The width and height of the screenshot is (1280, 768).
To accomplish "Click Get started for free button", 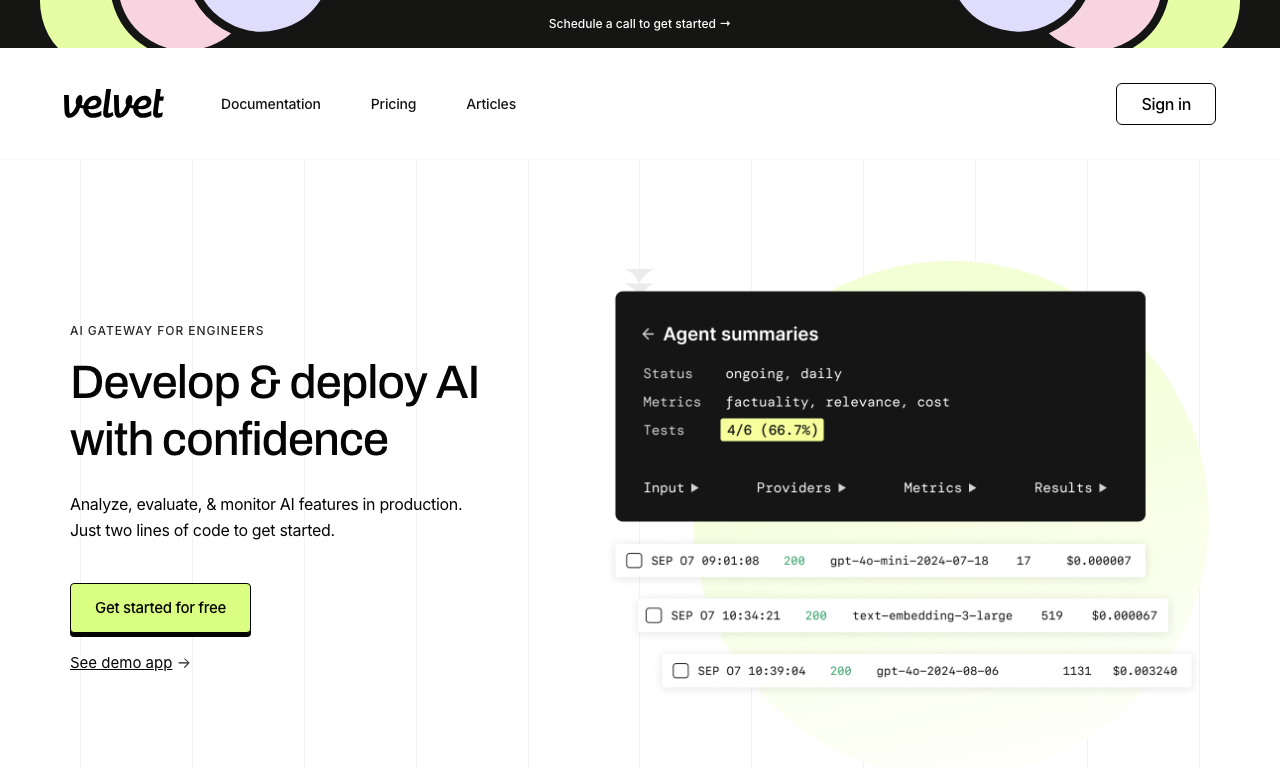I will (160, 608).
